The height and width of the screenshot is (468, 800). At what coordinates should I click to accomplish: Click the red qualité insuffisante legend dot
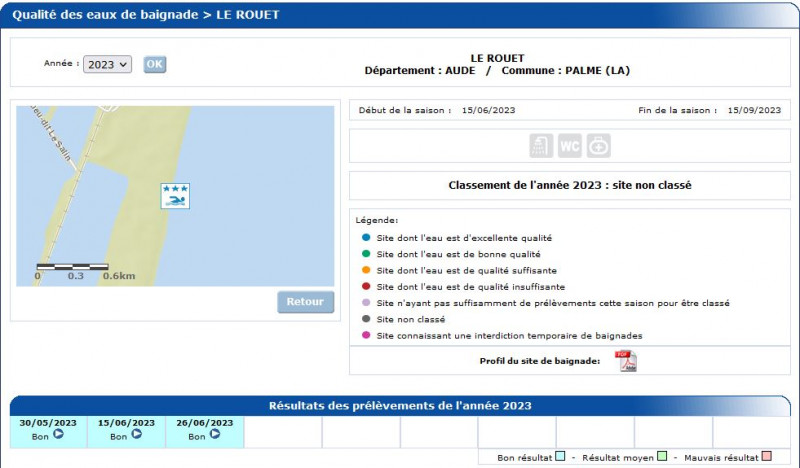[366, 287]
